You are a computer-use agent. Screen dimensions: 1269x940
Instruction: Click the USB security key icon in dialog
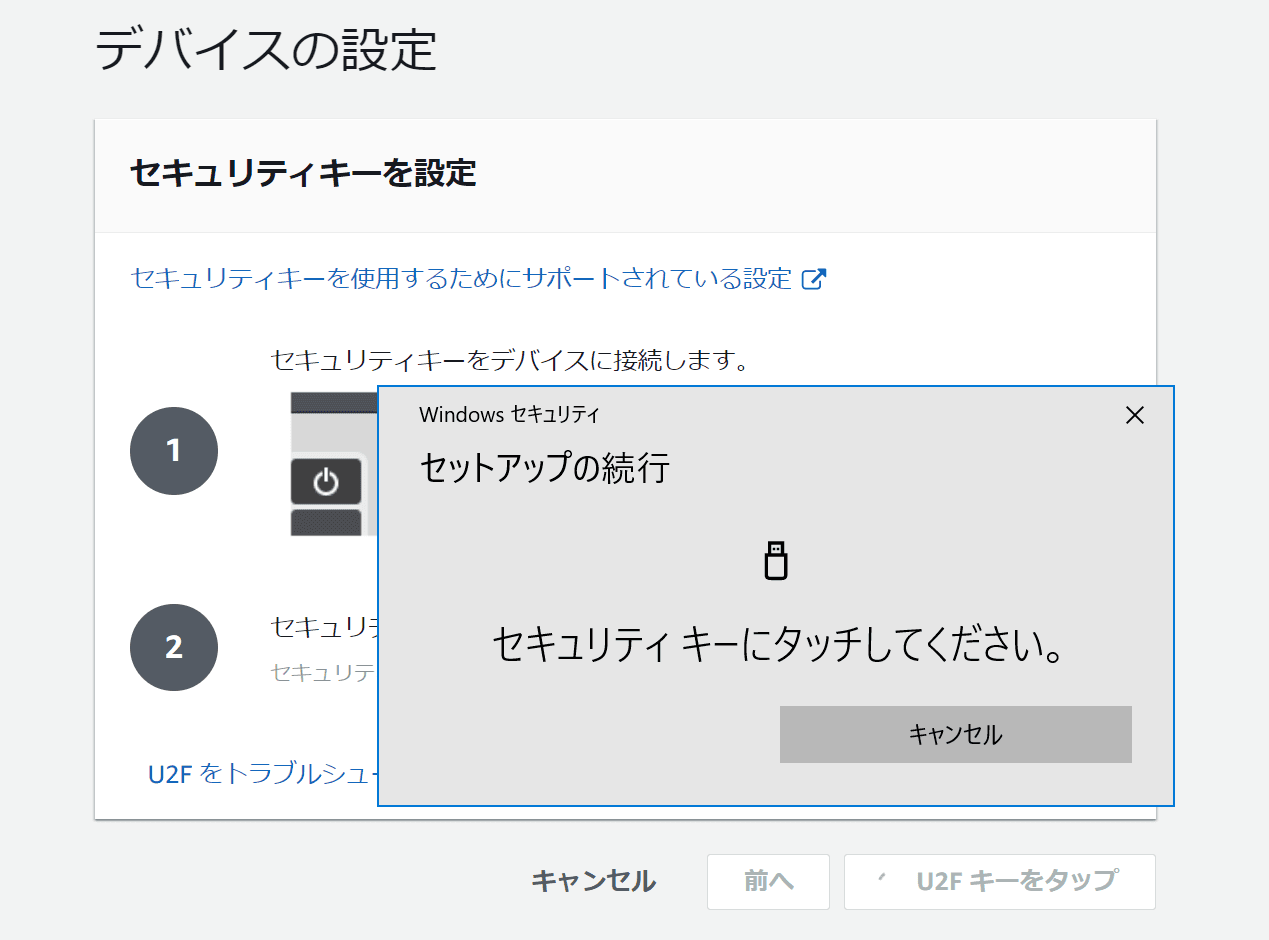coord(776,561)
